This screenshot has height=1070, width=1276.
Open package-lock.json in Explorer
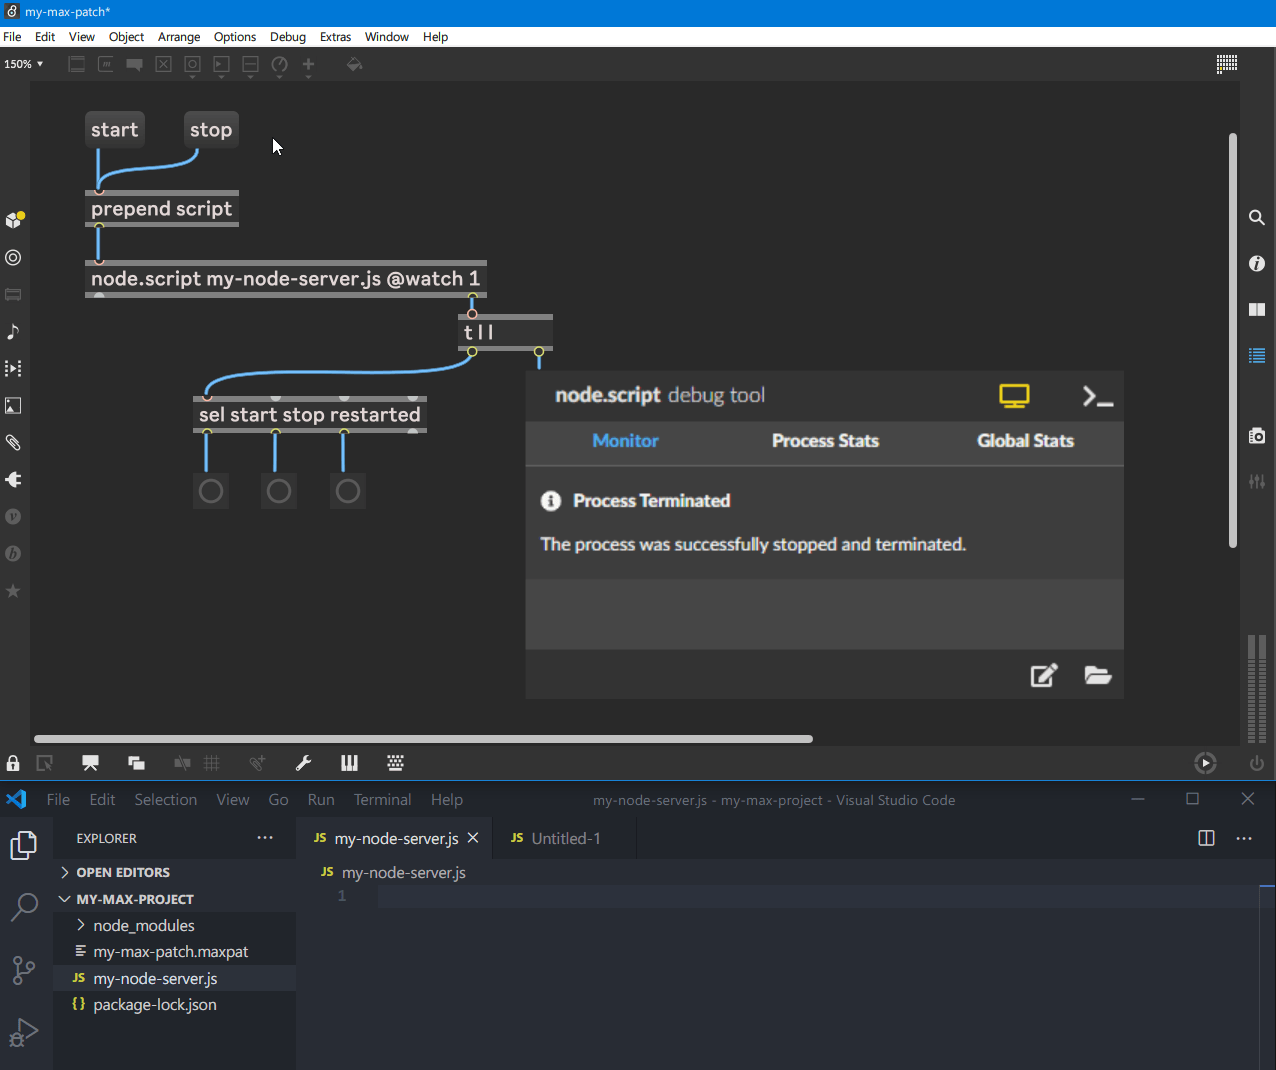154,1005
